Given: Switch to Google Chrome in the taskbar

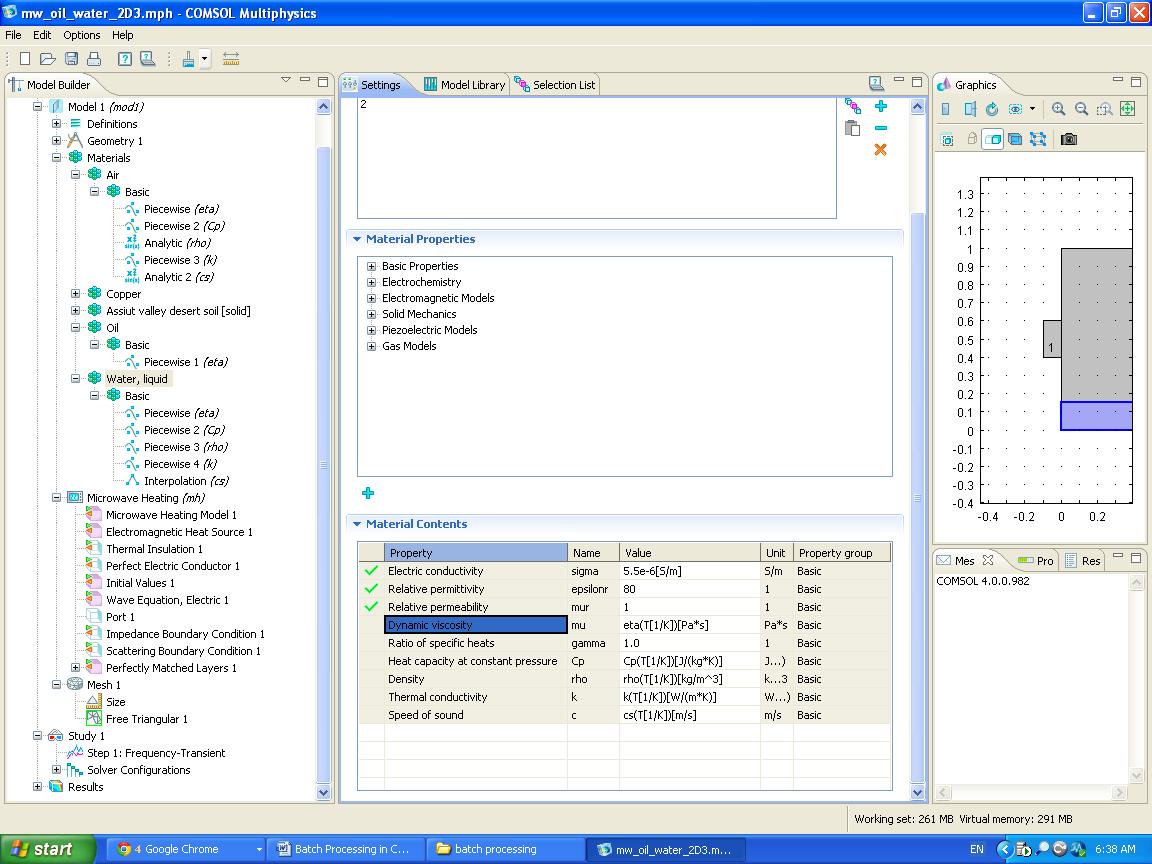Looking at the screenshot, I should [186, 849].
